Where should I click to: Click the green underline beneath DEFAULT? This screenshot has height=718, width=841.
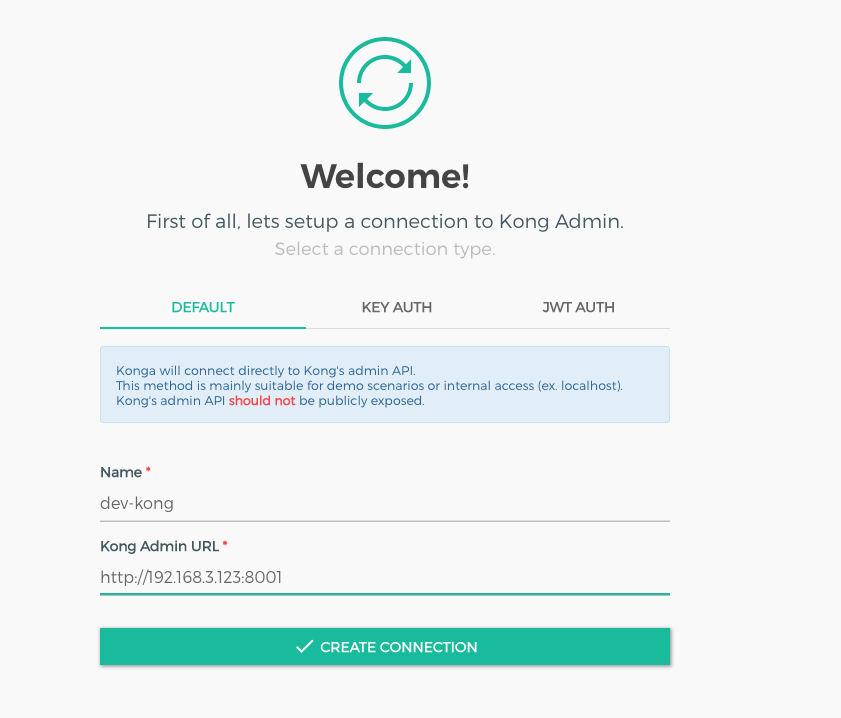[202, 325]
